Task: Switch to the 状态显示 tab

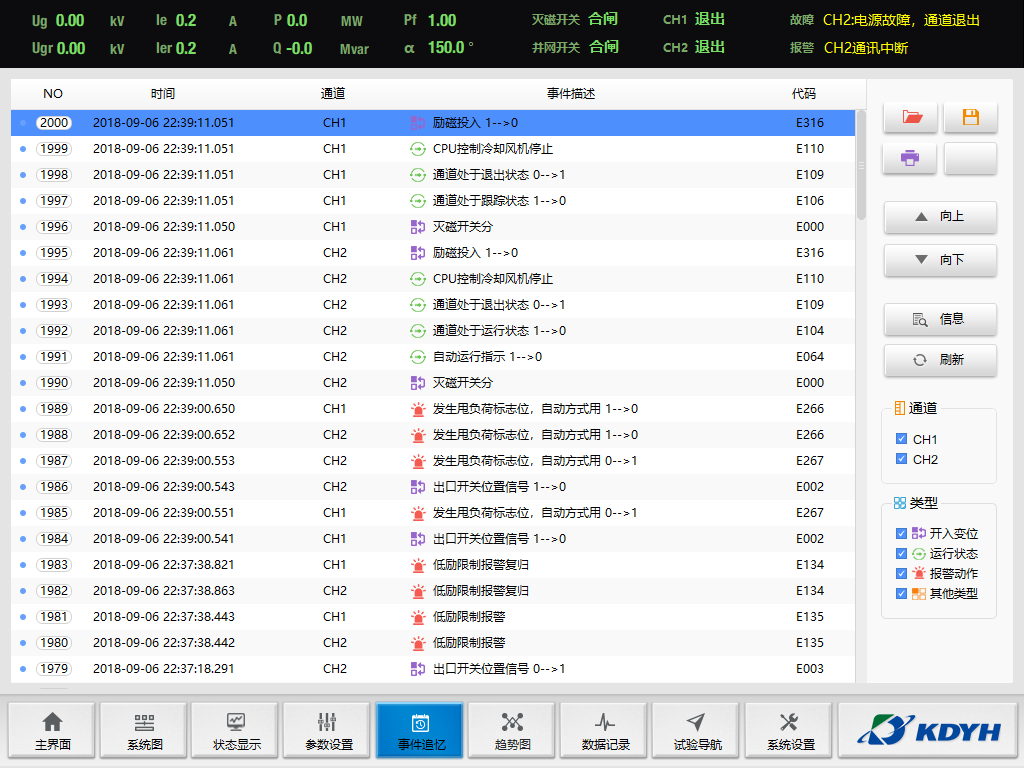Action: 236,730
